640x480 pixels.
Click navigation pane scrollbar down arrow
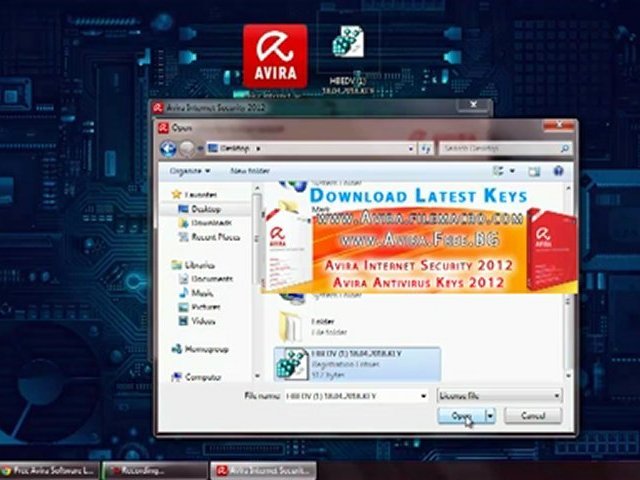tap(257, 376)
